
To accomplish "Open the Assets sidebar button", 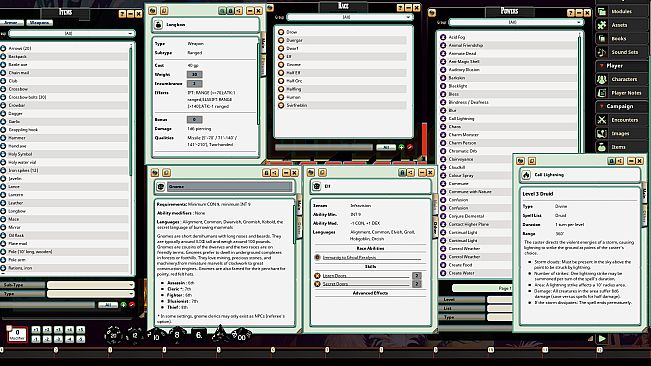I will tap(621, 25).
